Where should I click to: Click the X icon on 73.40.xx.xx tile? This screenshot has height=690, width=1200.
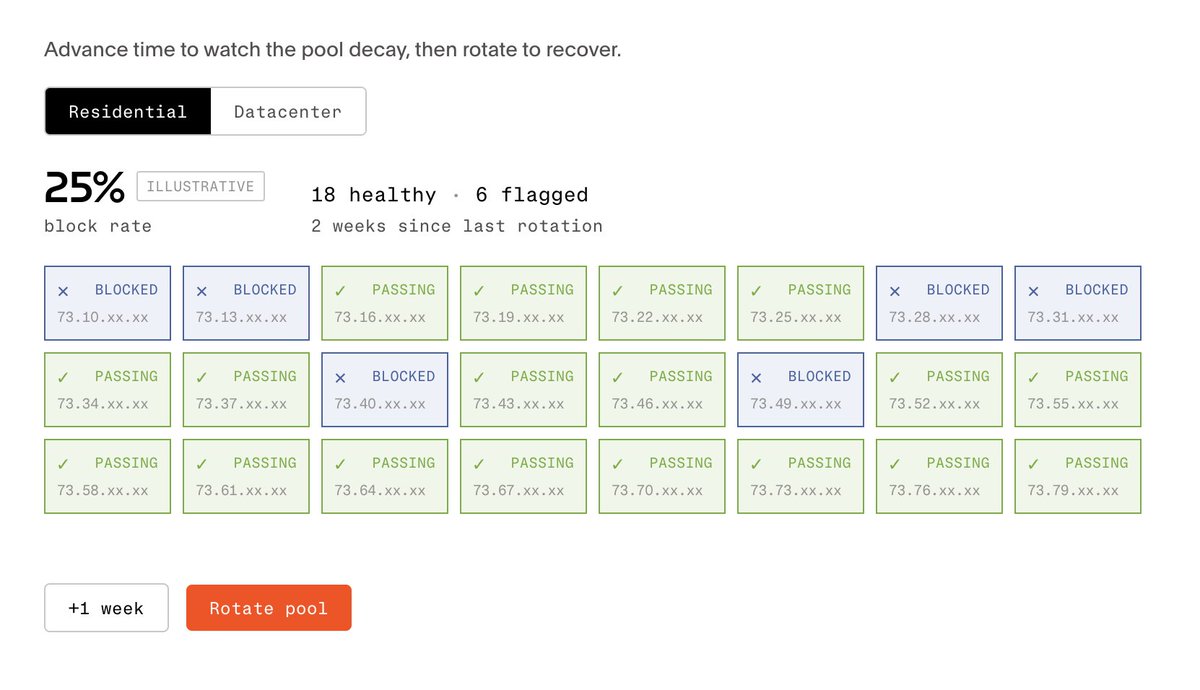(x=340, y=378)
